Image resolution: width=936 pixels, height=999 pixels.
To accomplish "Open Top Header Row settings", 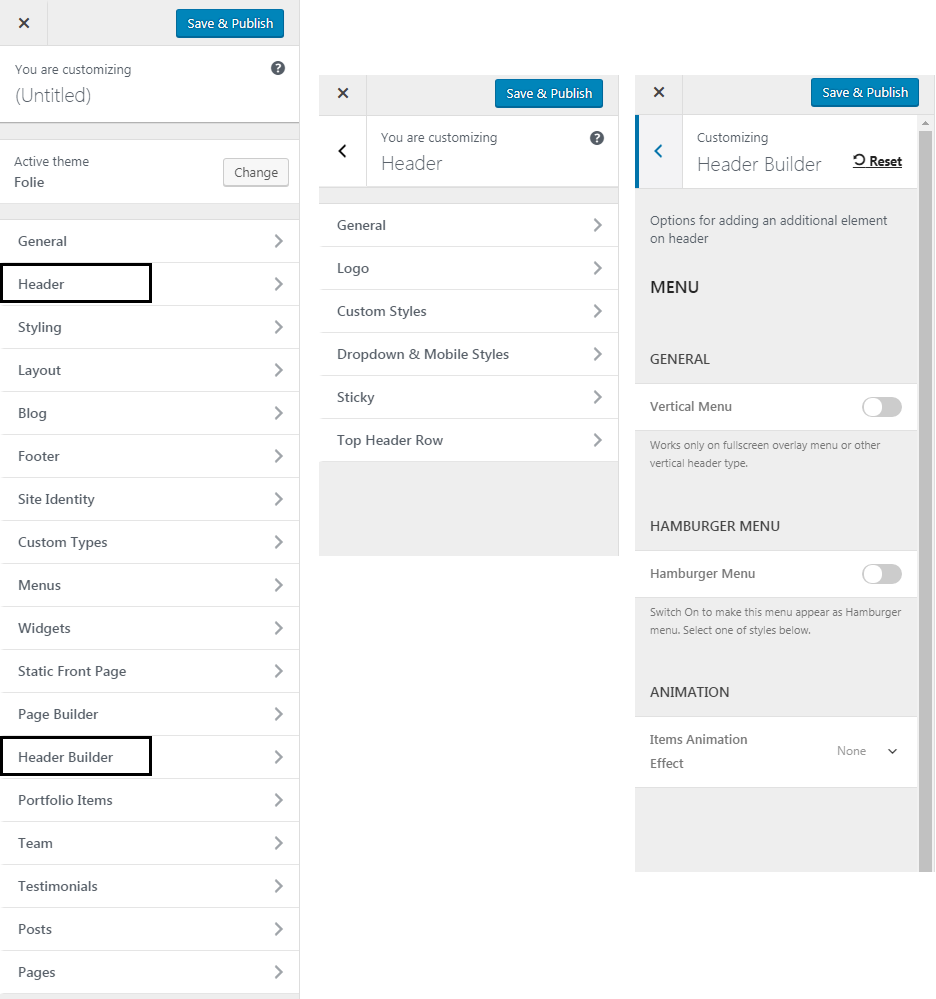I will pos(468,440).
